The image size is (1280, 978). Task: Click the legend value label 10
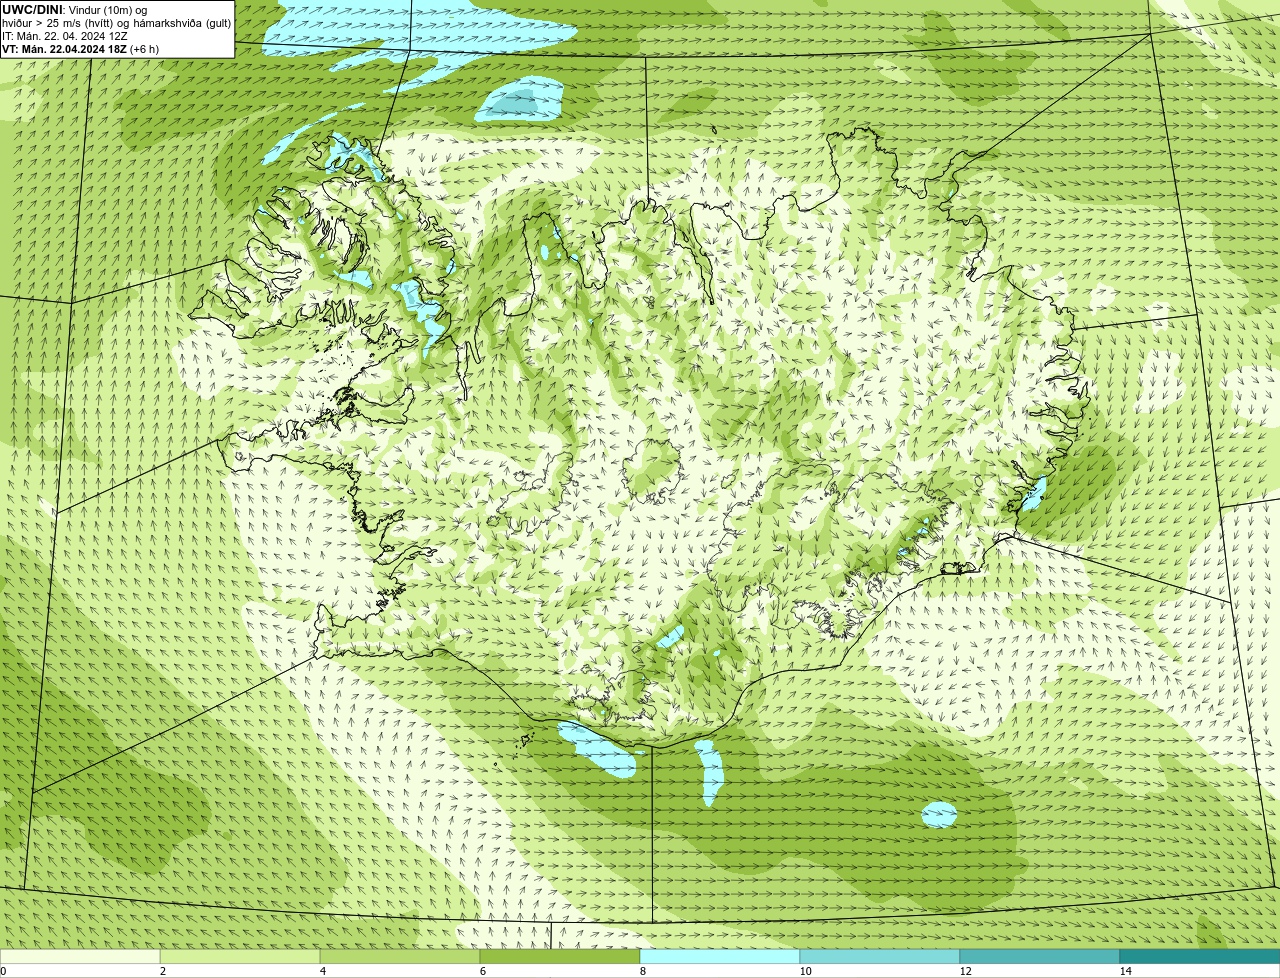(x=805, y=971)
